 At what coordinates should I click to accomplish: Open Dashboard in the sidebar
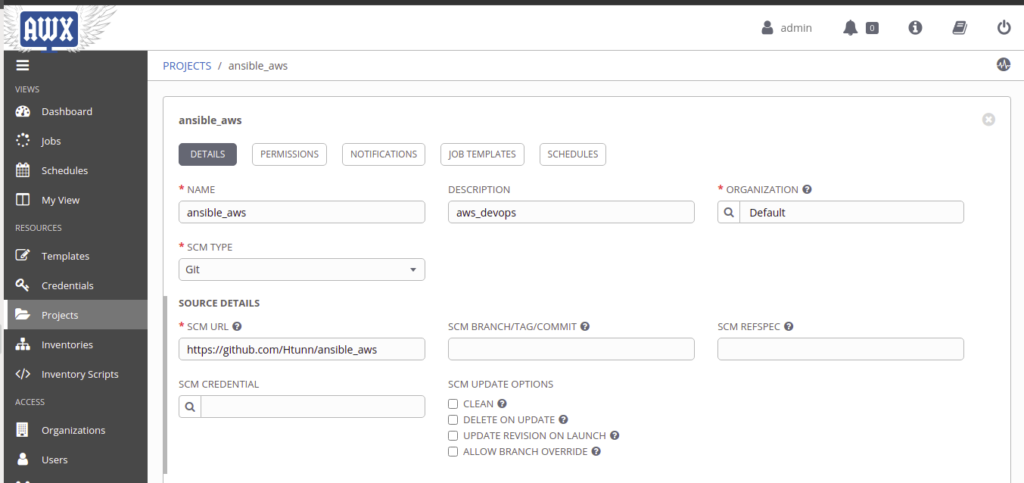click(x=67, y=112)
